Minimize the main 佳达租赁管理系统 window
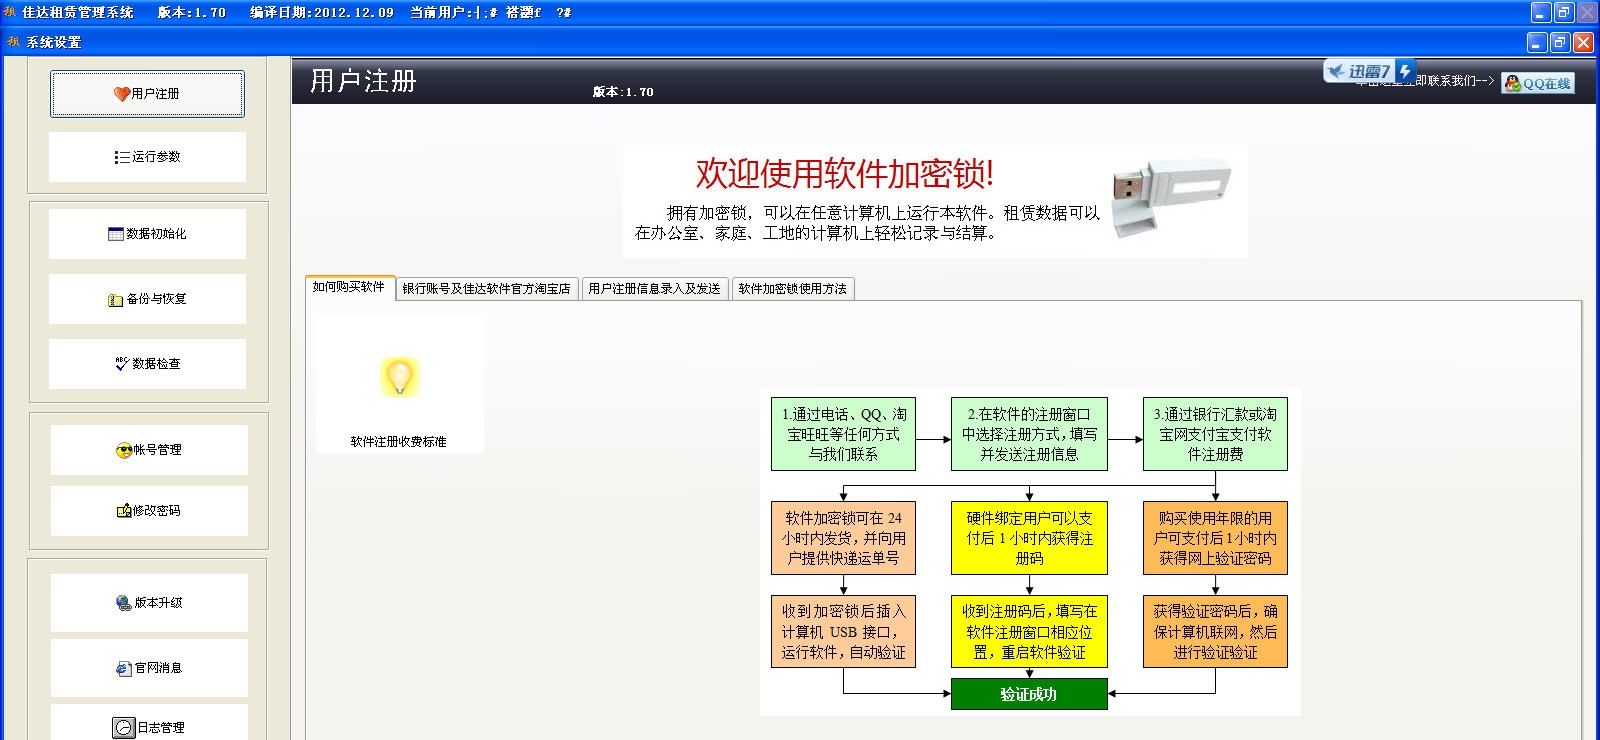 point(1541,12)
